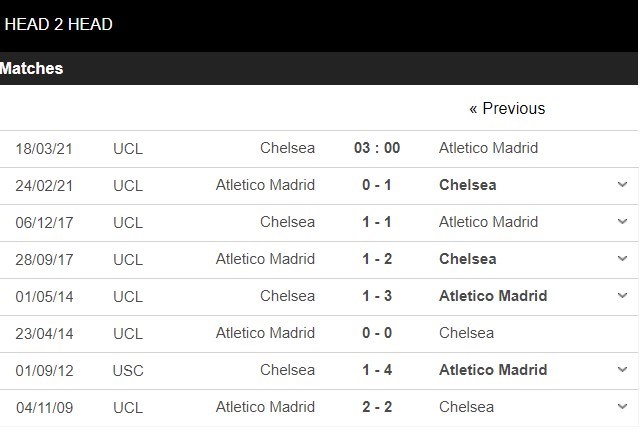This screenshot has height=435, width=641.
Task: Expand the 28/09/17 match row chevron
Action: (x=622, y=259)
